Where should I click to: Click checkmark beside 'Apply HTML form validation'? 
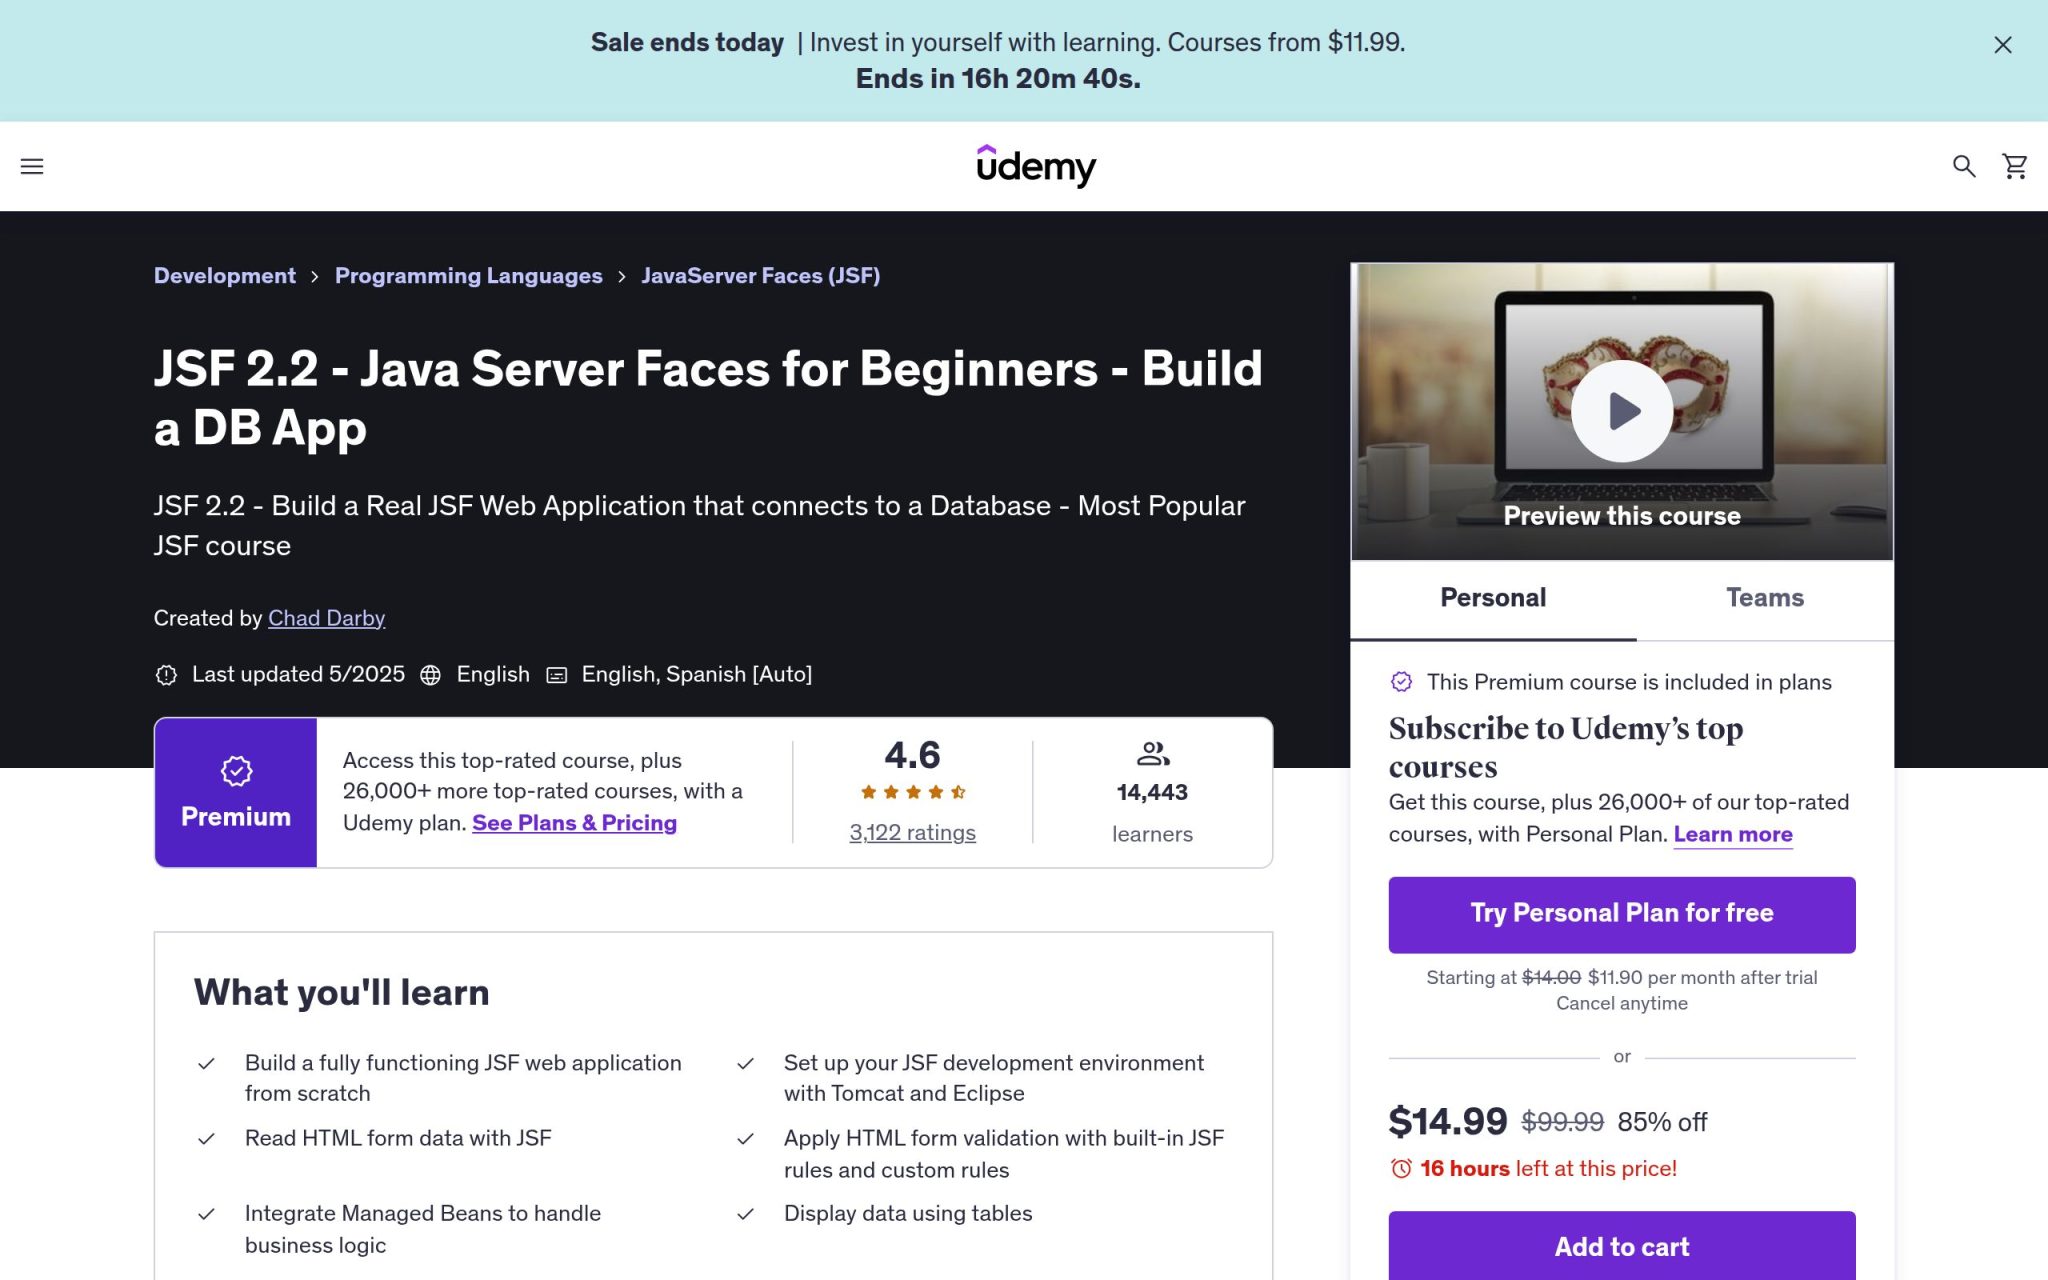click(745, 1139)
